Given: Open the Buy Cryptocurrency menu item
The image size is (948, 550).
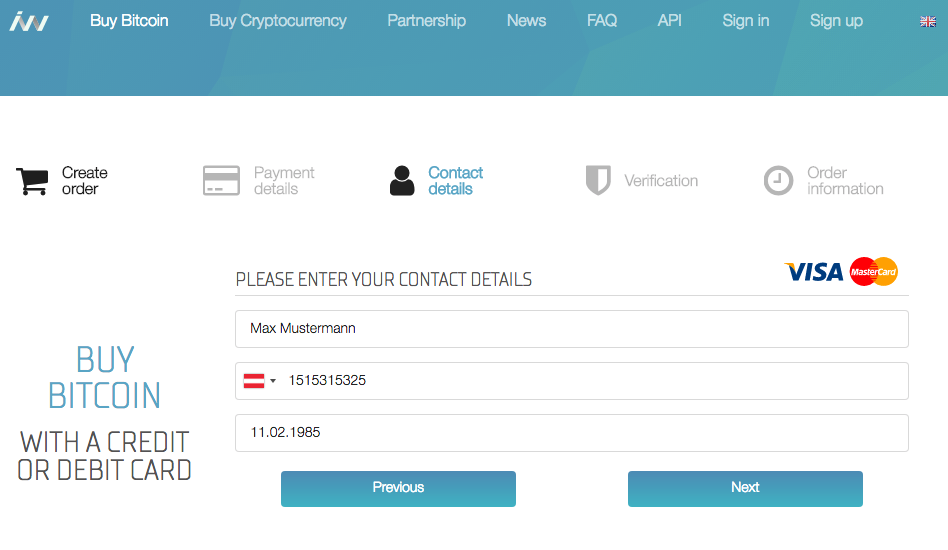Looking at the screenshot, I should pyautogui.click(x=278, y=21).
